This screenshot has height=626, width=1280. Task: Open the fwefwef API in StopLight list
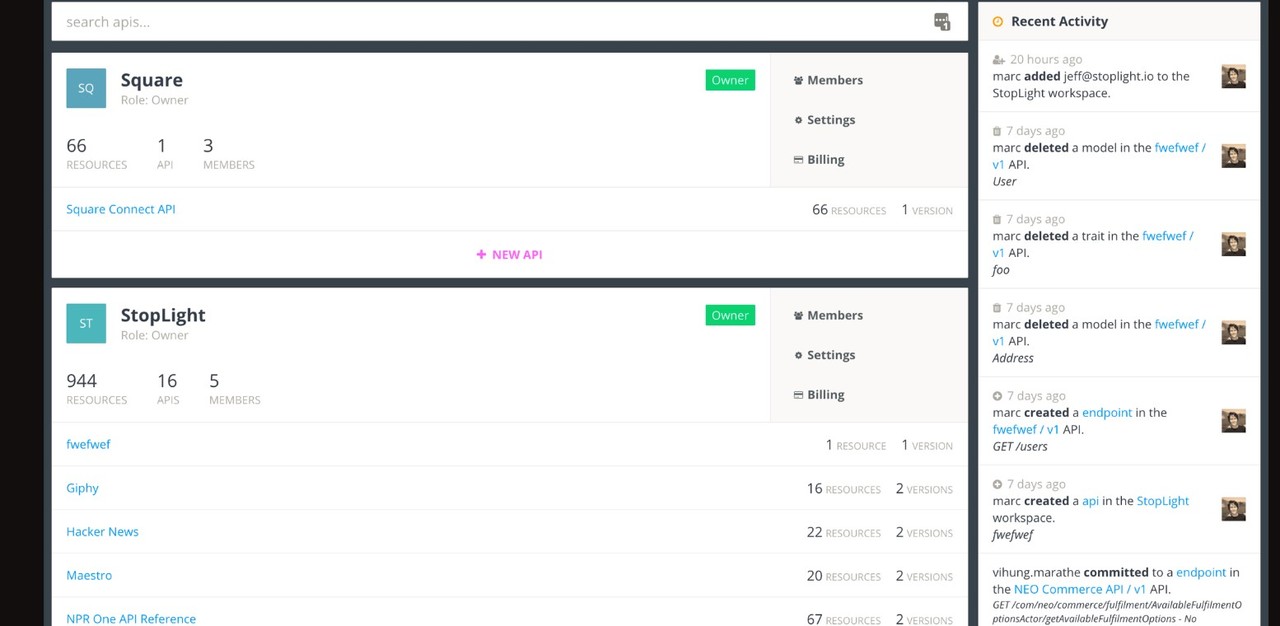click(88, 444)
